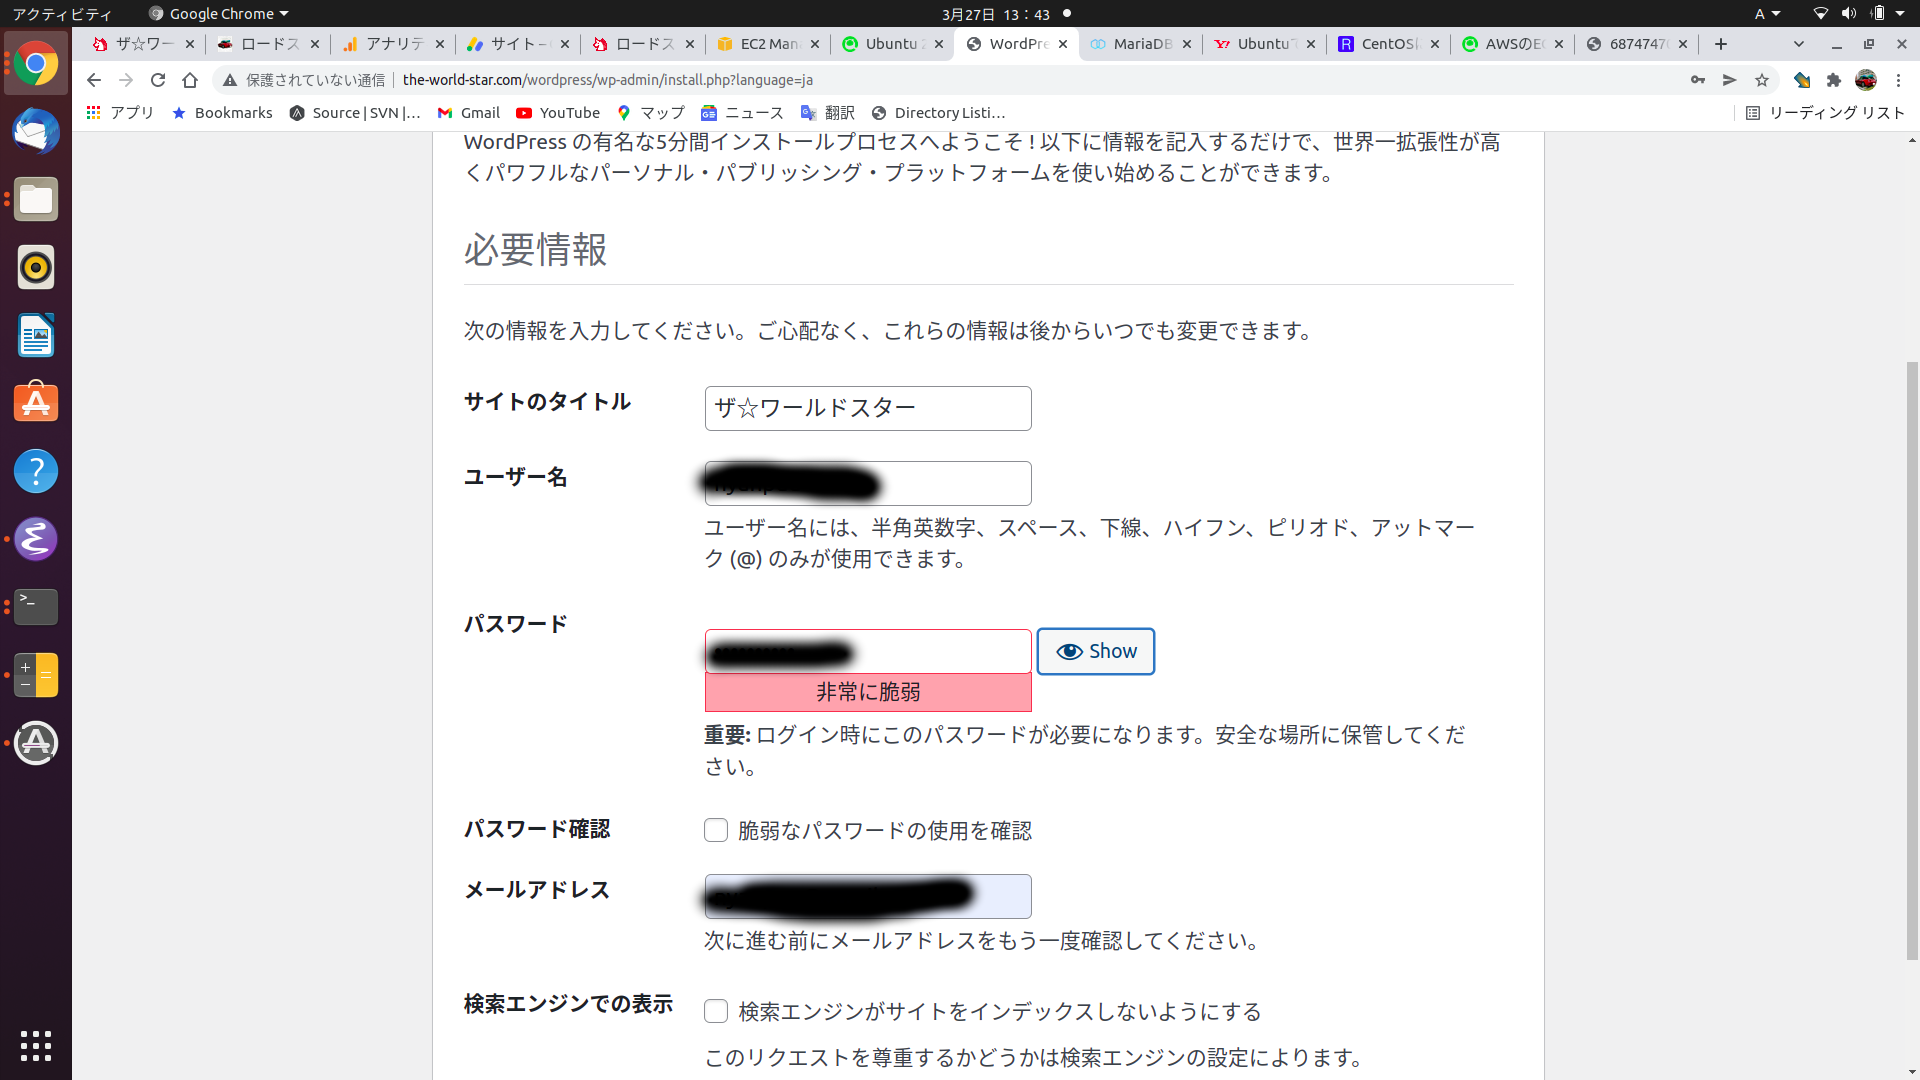Open the Chrome extensions puzzle icon
Viewport: 1920px width, 1080px height.
(1834, 80)
